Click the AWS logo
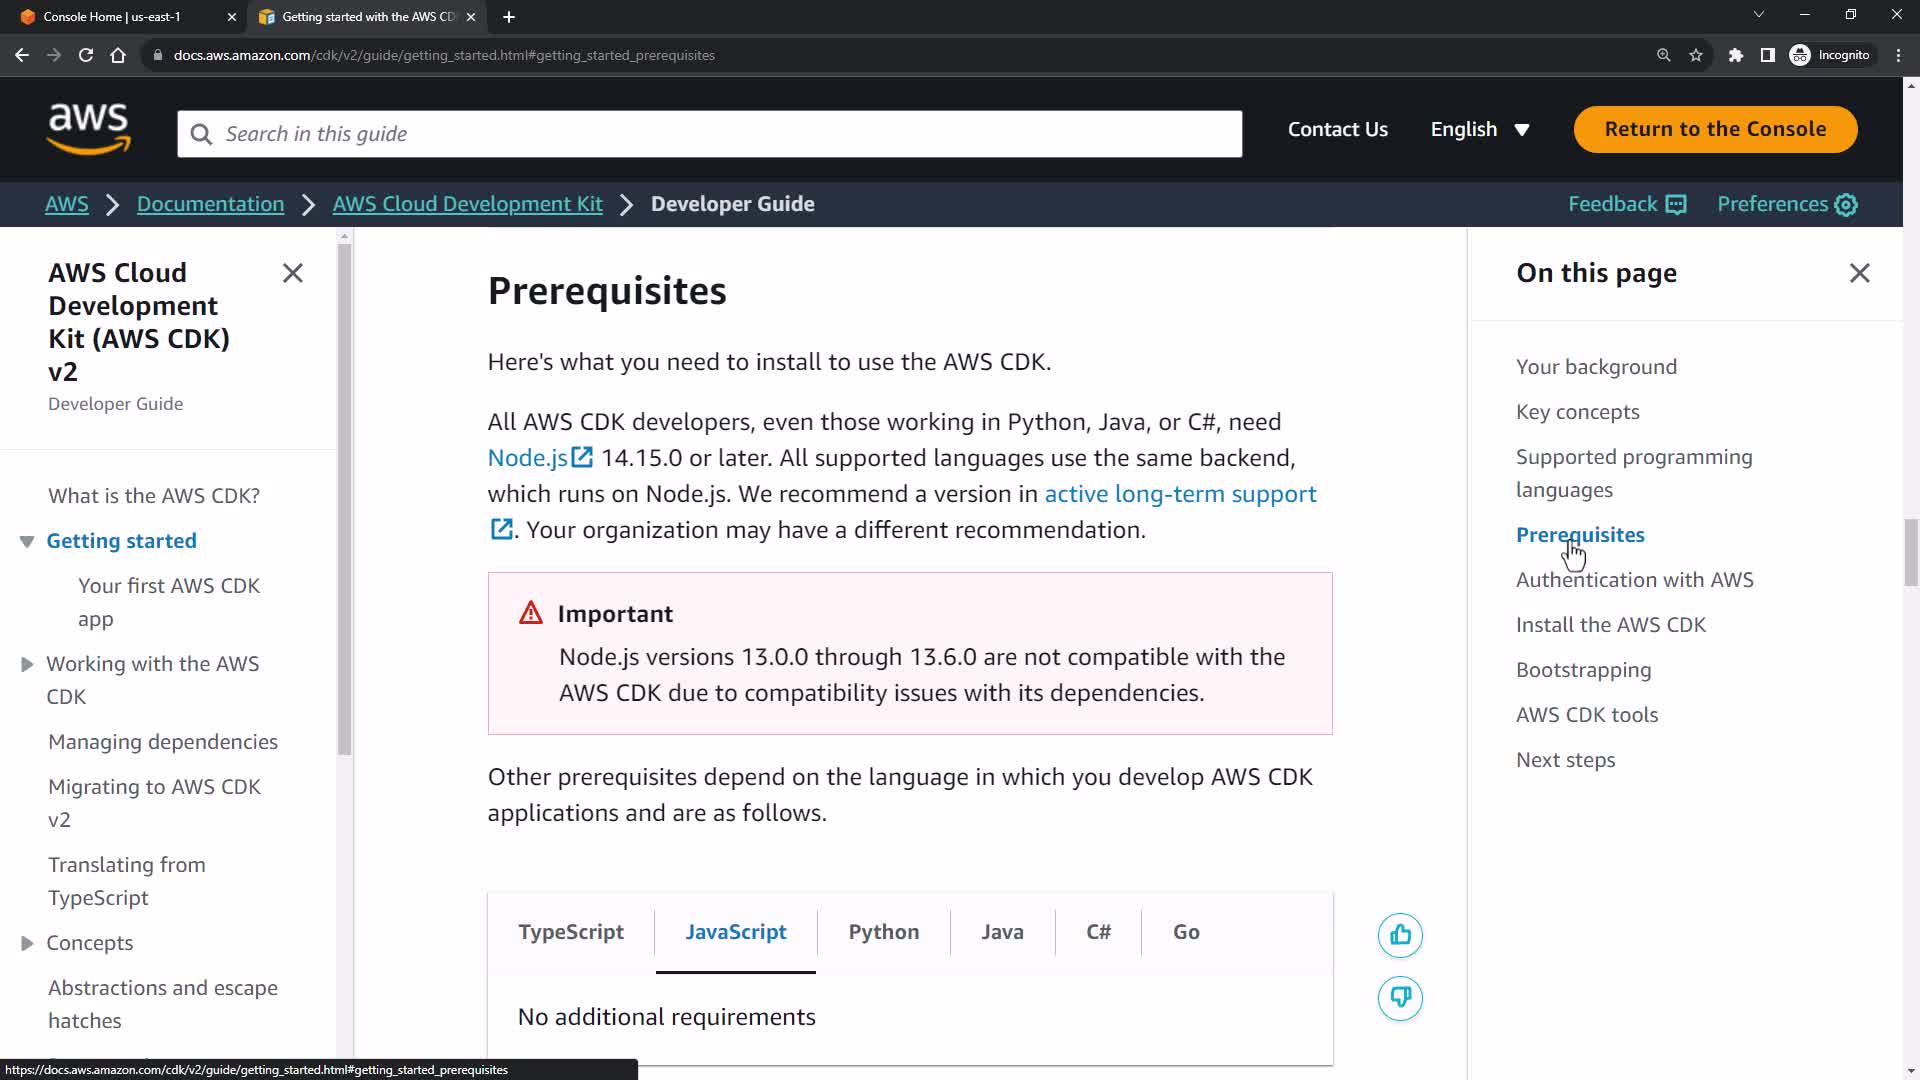This screenshot has width=1920, height=1080. pos(89,130)
